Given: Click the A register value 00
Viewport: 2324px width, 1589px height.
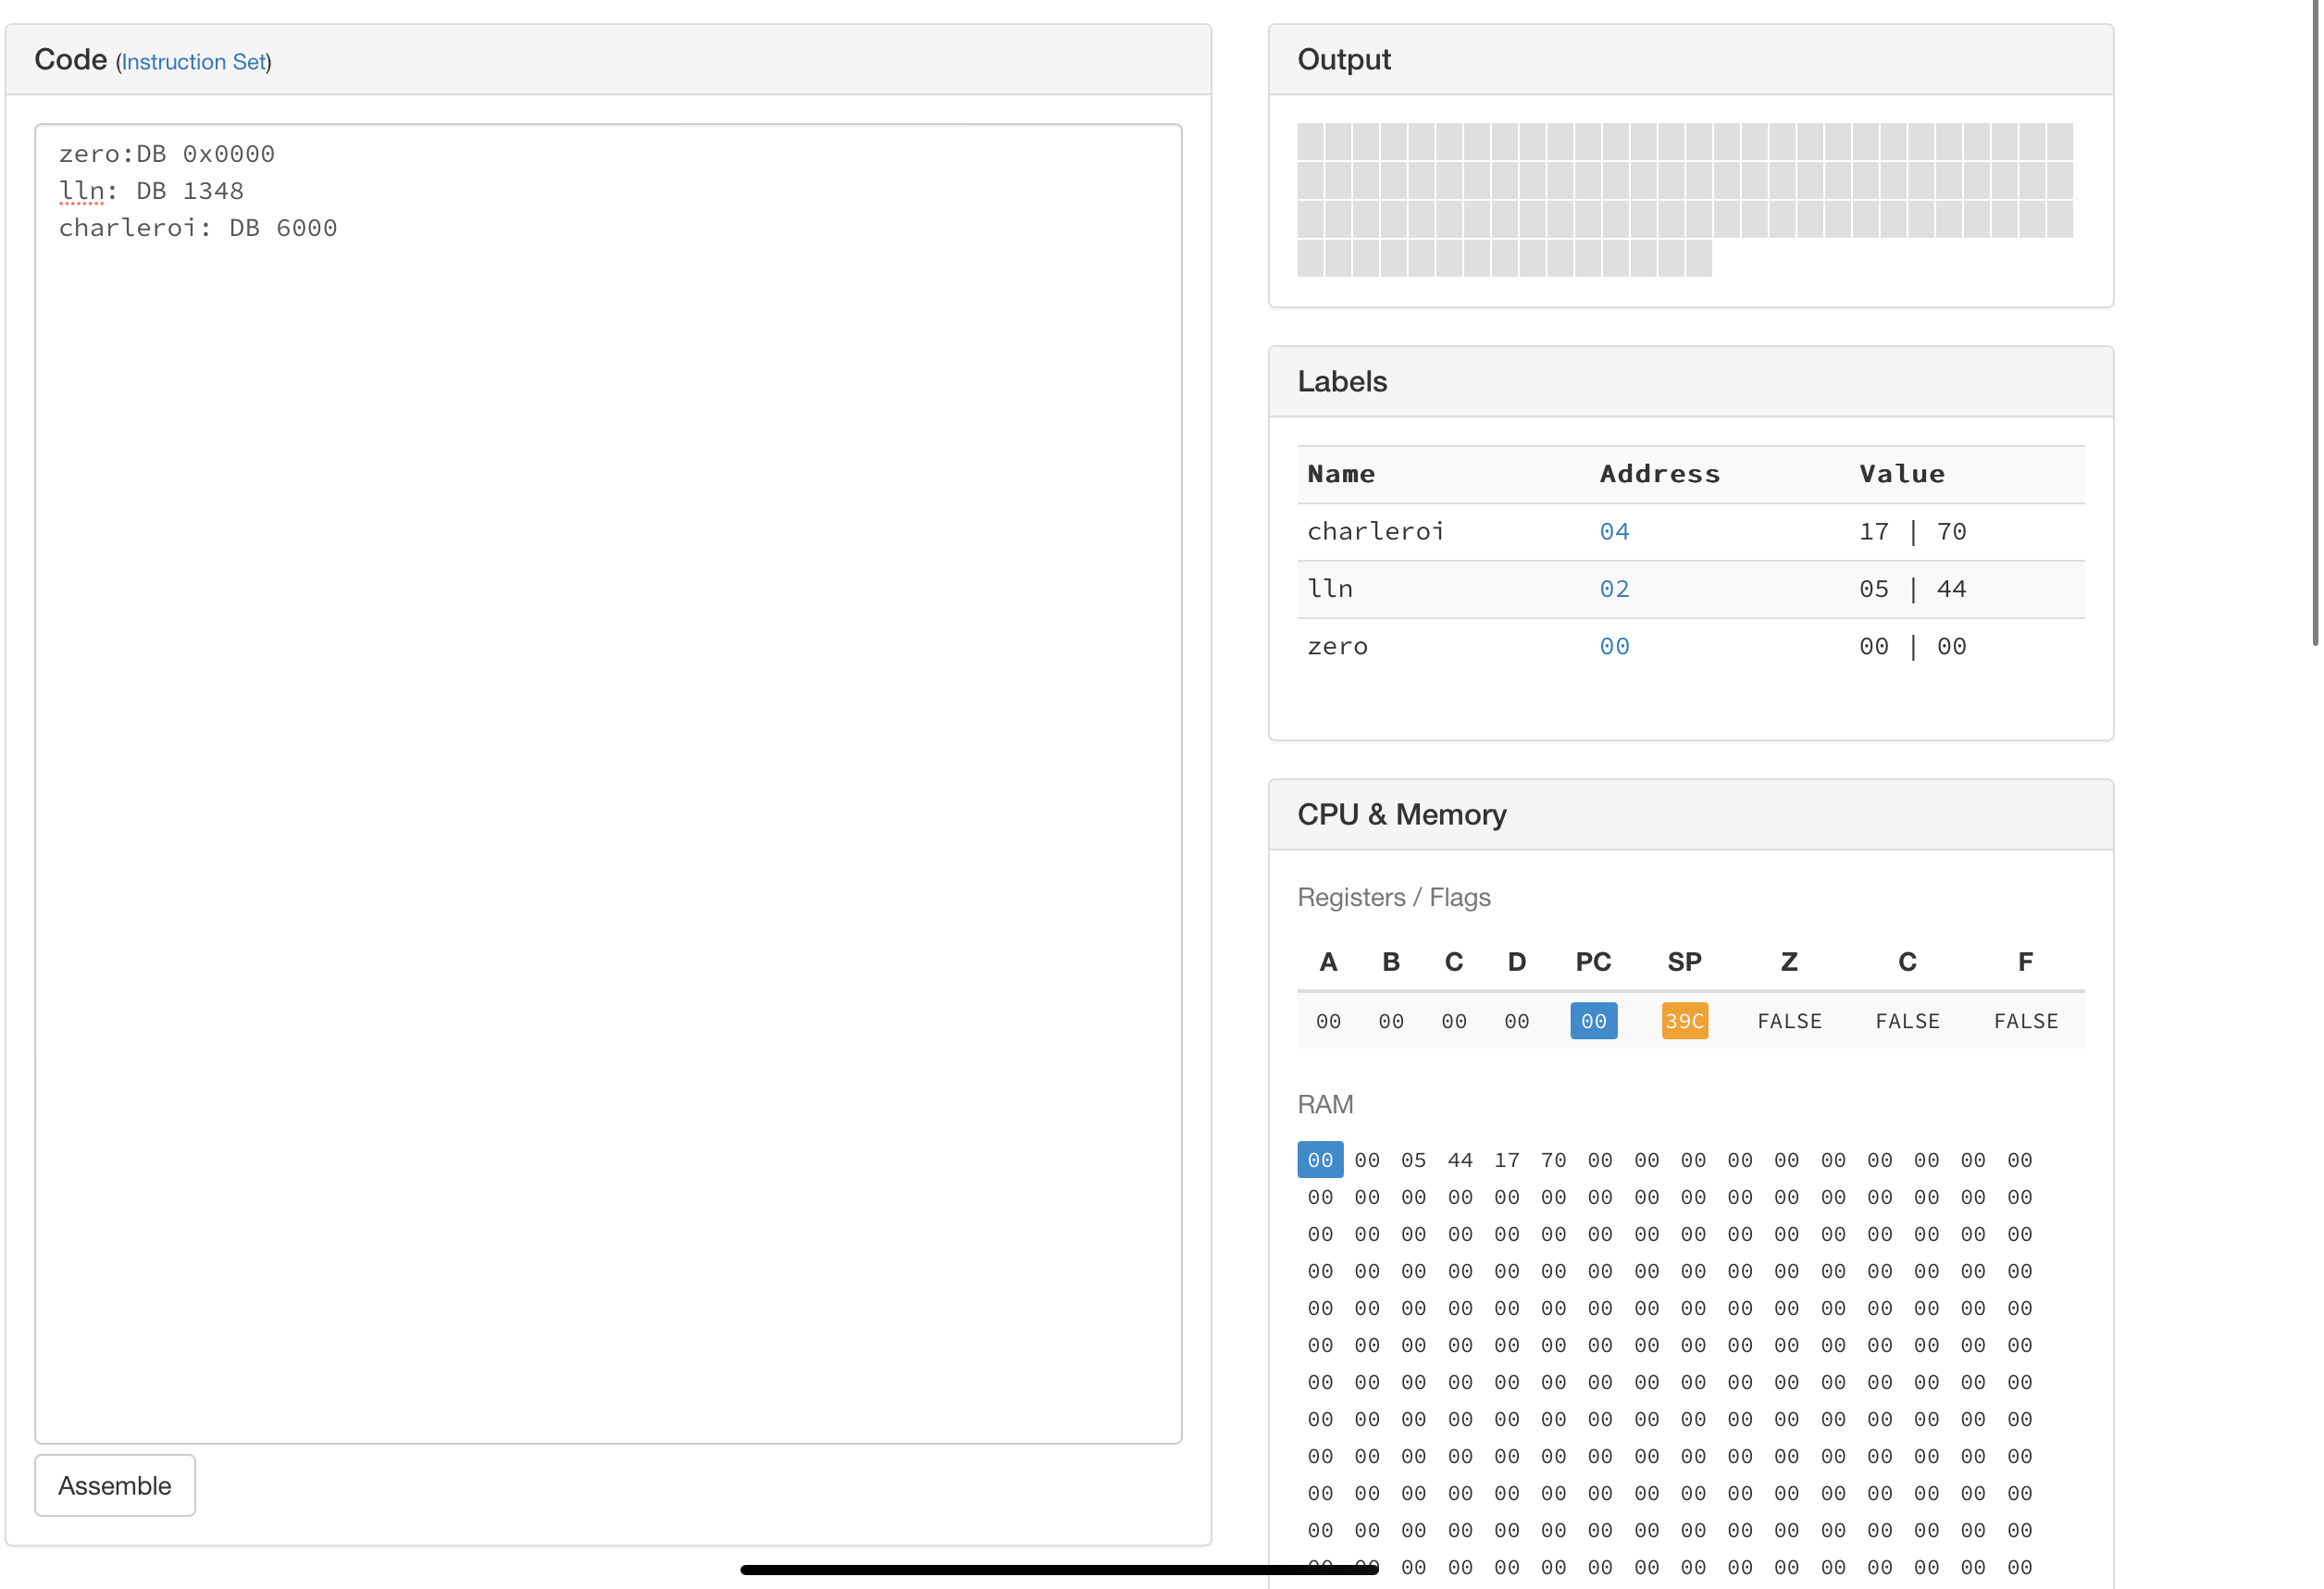Looking at the screenshot, I should [1328, 1021].
